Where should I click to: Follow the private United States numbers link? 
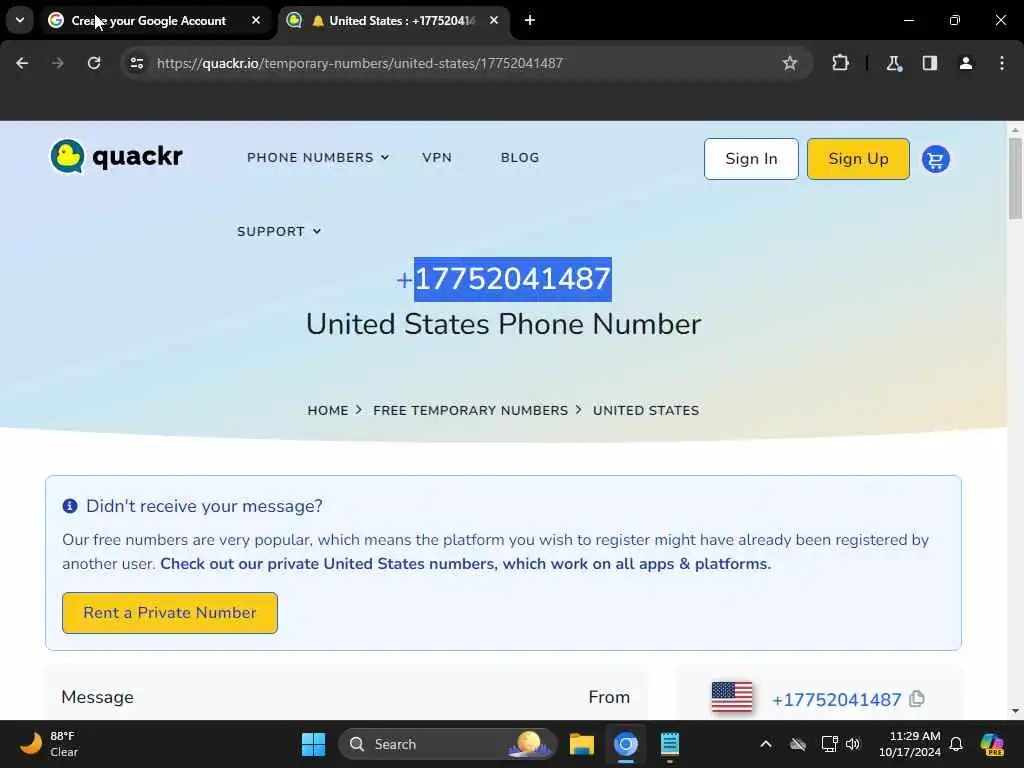click(465, 564)
